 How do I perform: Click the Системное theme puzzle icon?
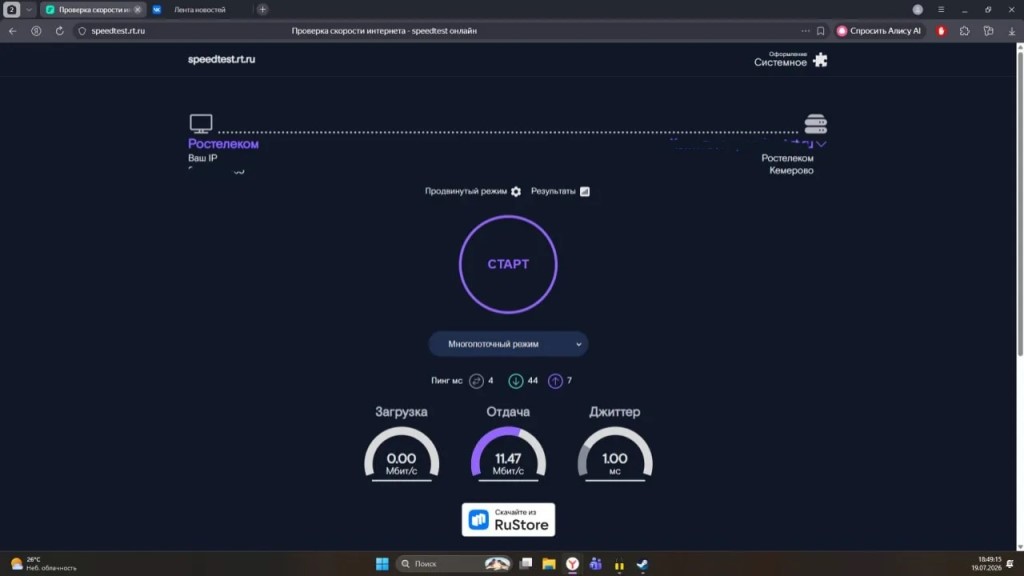coord(820,60)
